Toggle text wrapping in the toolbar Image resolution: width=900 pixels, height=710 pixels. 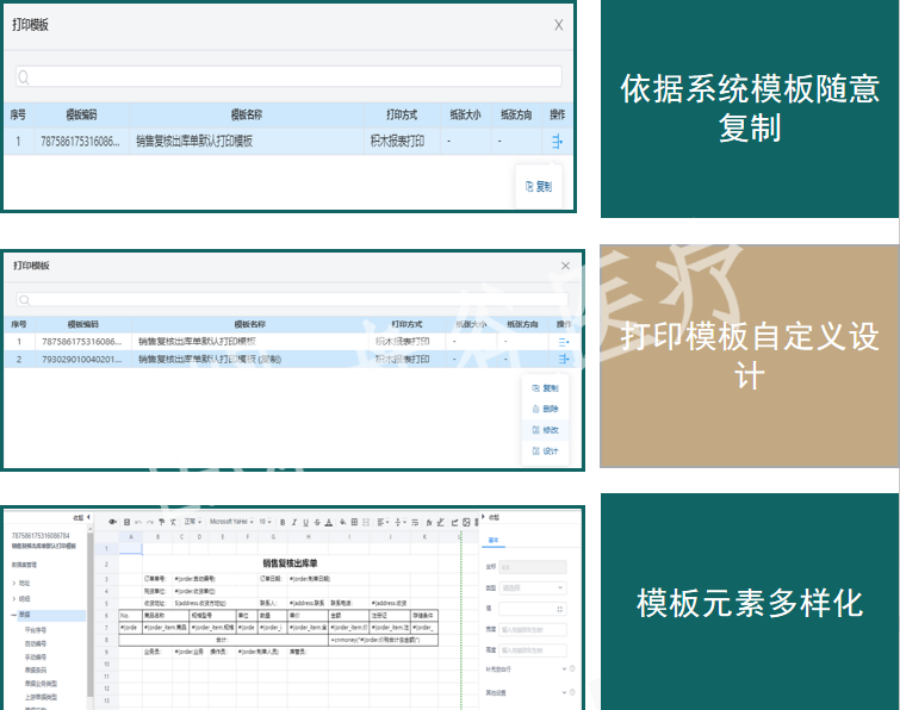click(414, 522)
